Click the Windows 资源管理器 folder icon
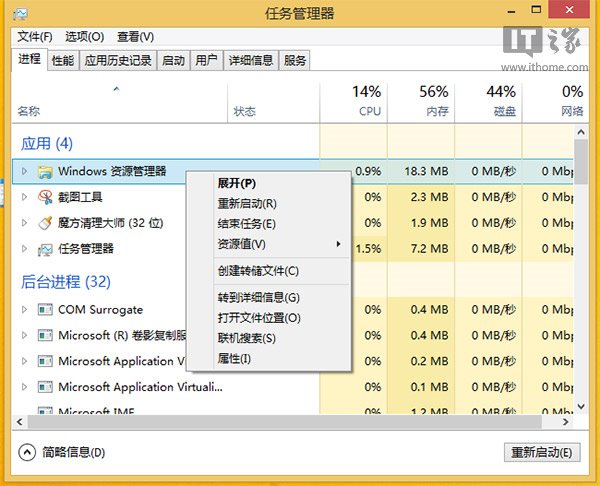Image resolution: width=600 pixels, height=486 pixels. pyautogui.click(x=45, y=172)
